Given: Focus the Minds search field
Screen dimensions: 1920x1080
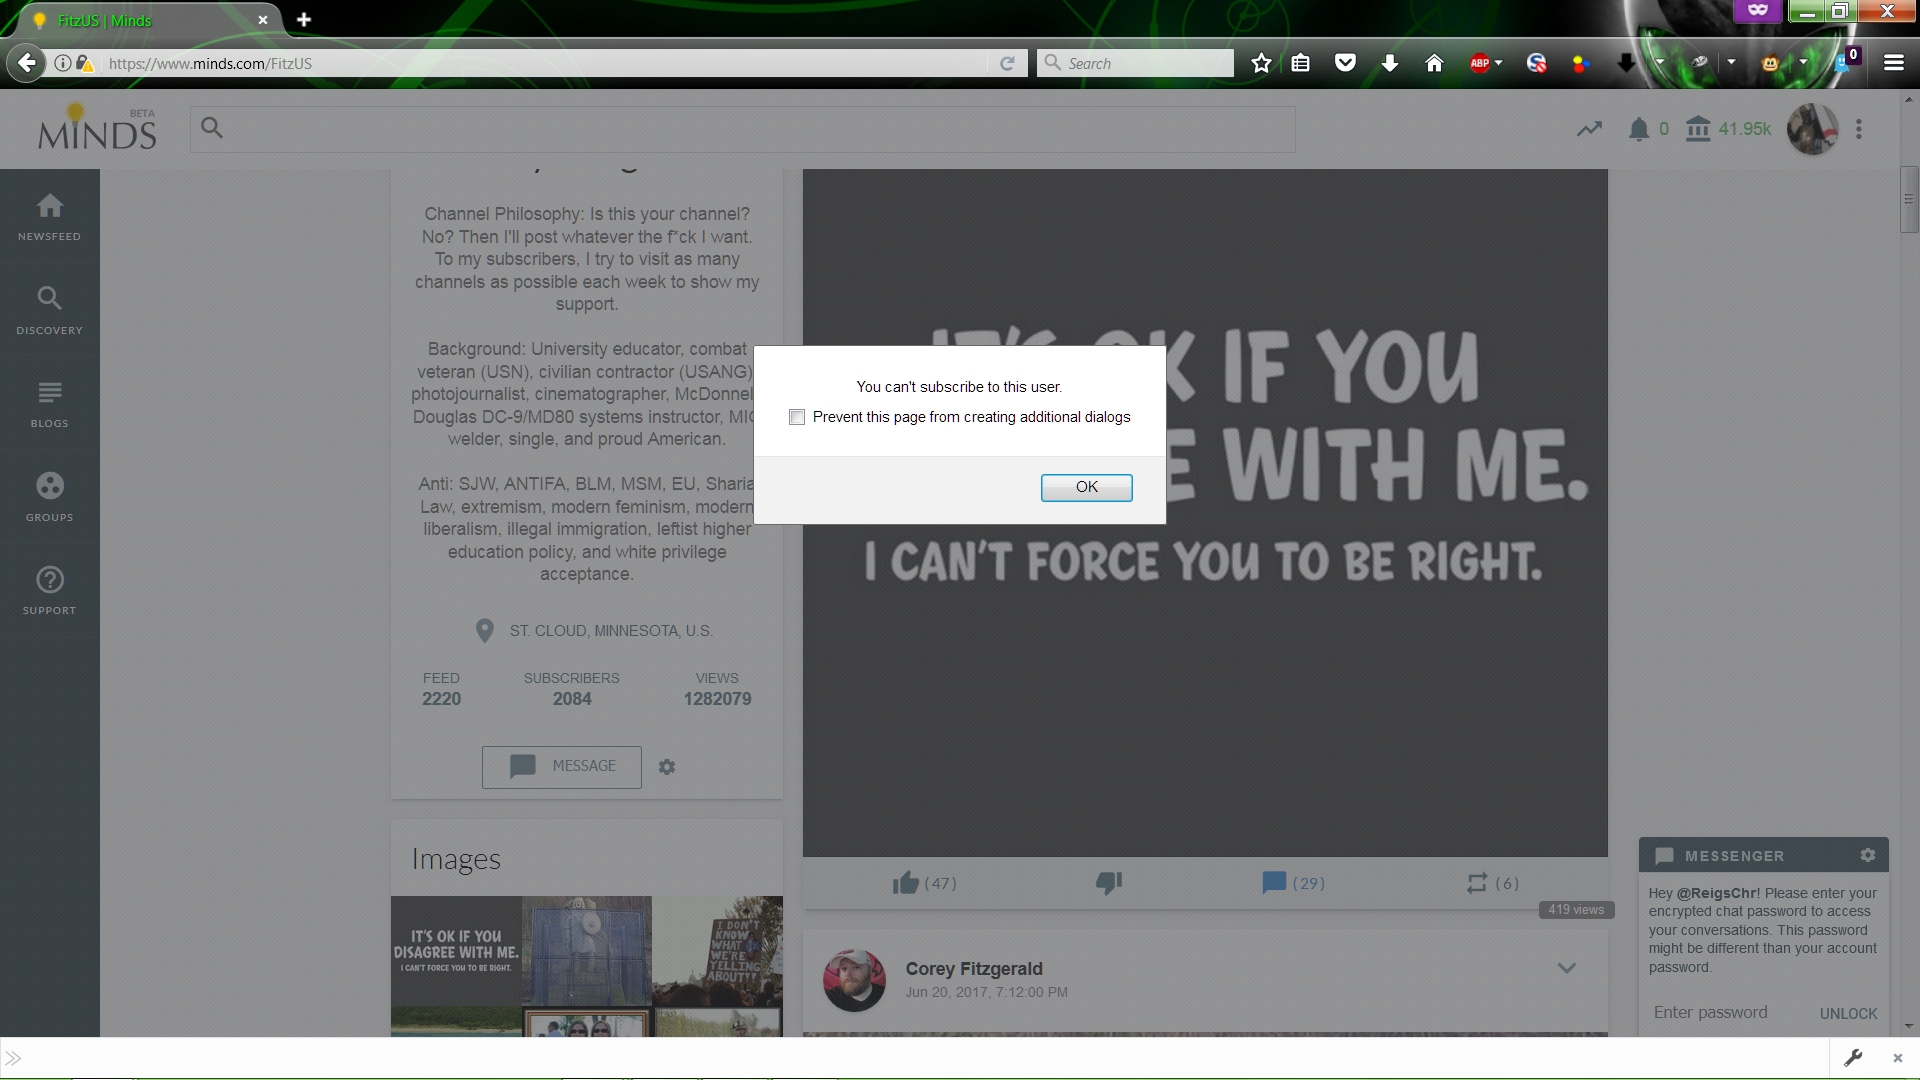Looking at the screenshot, I should [742, 129].
